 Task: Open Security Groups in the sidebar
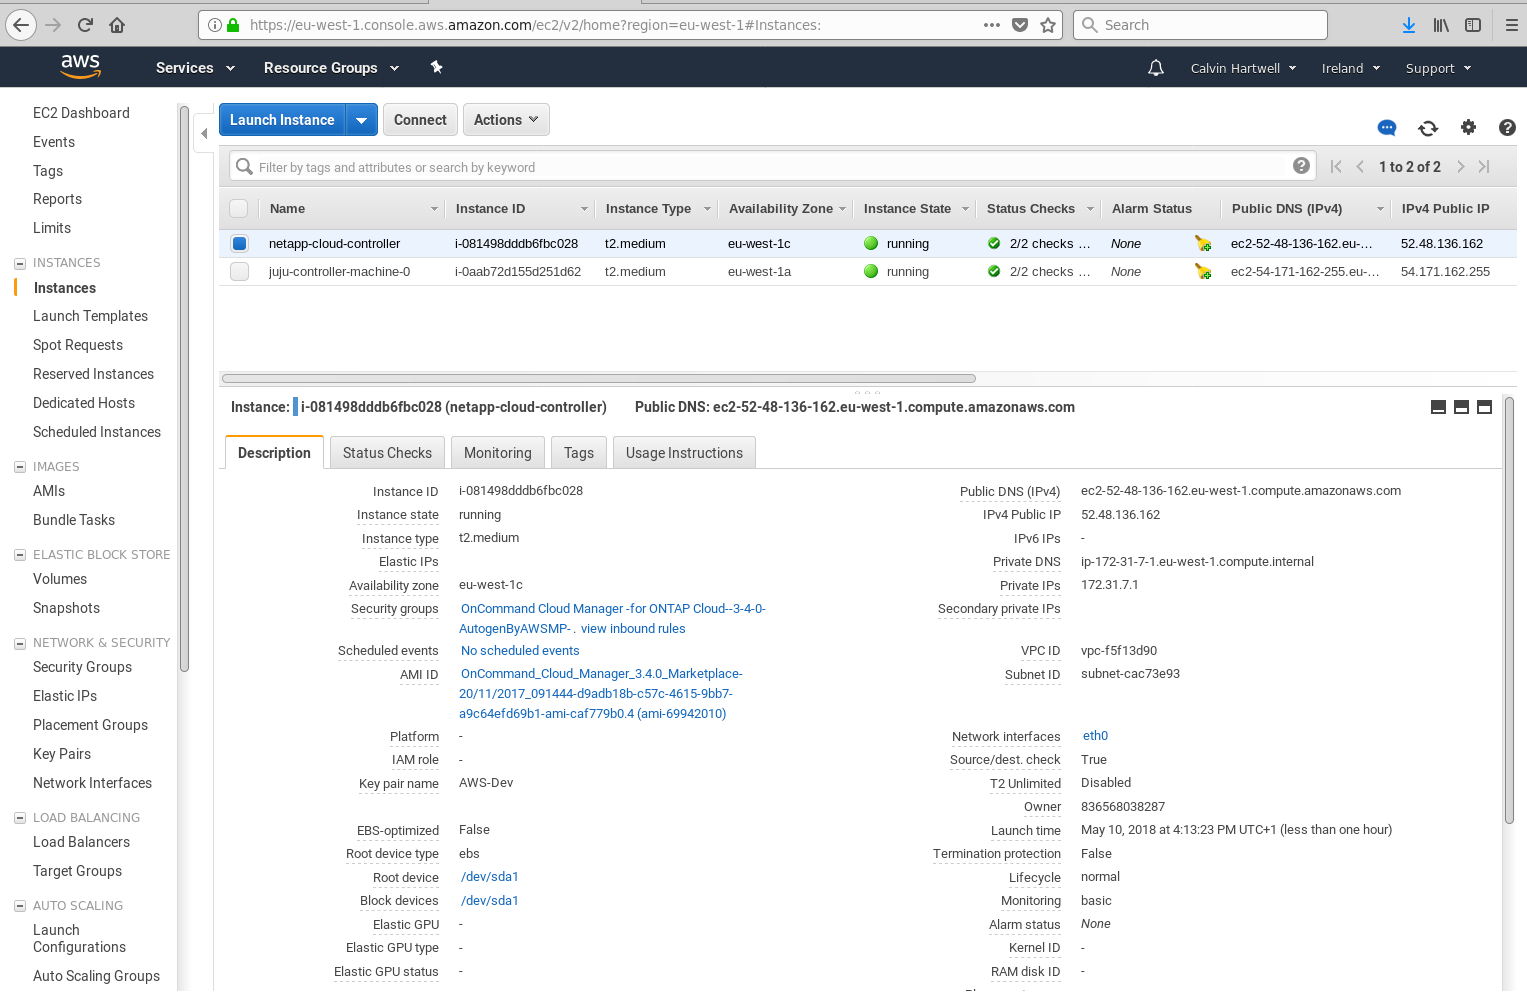click(x=82, y=667)
